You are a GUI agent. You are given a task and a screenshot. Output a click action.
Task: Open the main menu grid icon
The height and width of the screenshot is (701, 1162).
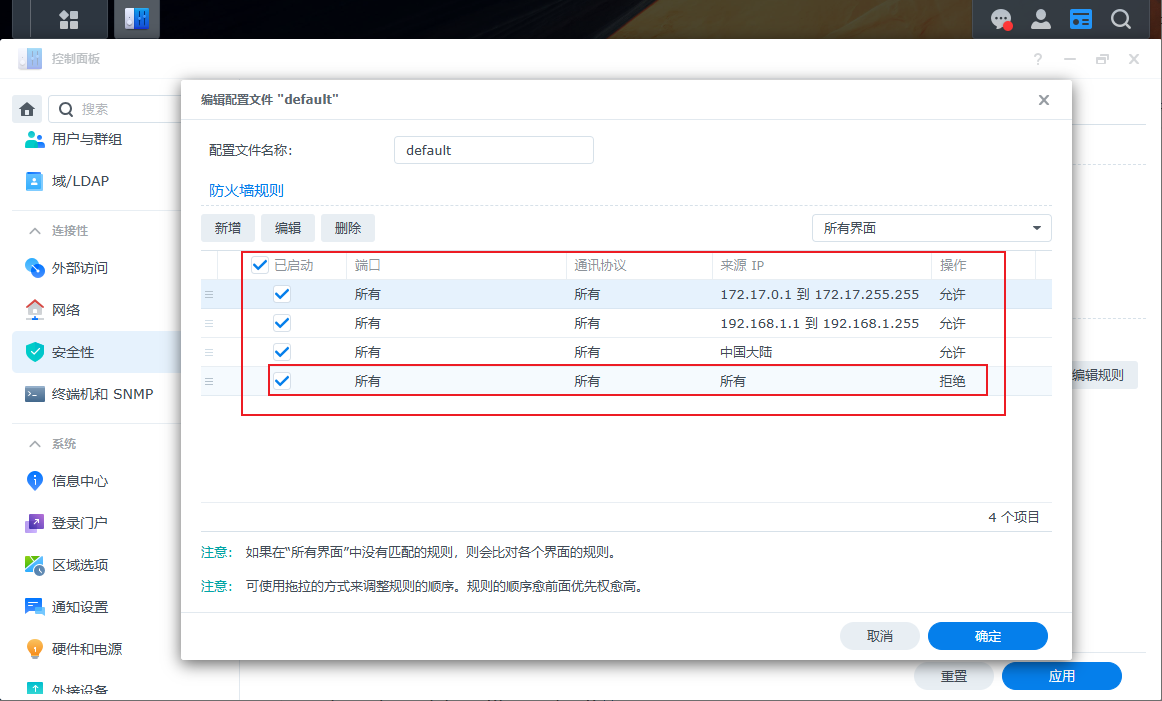[69, 19]
